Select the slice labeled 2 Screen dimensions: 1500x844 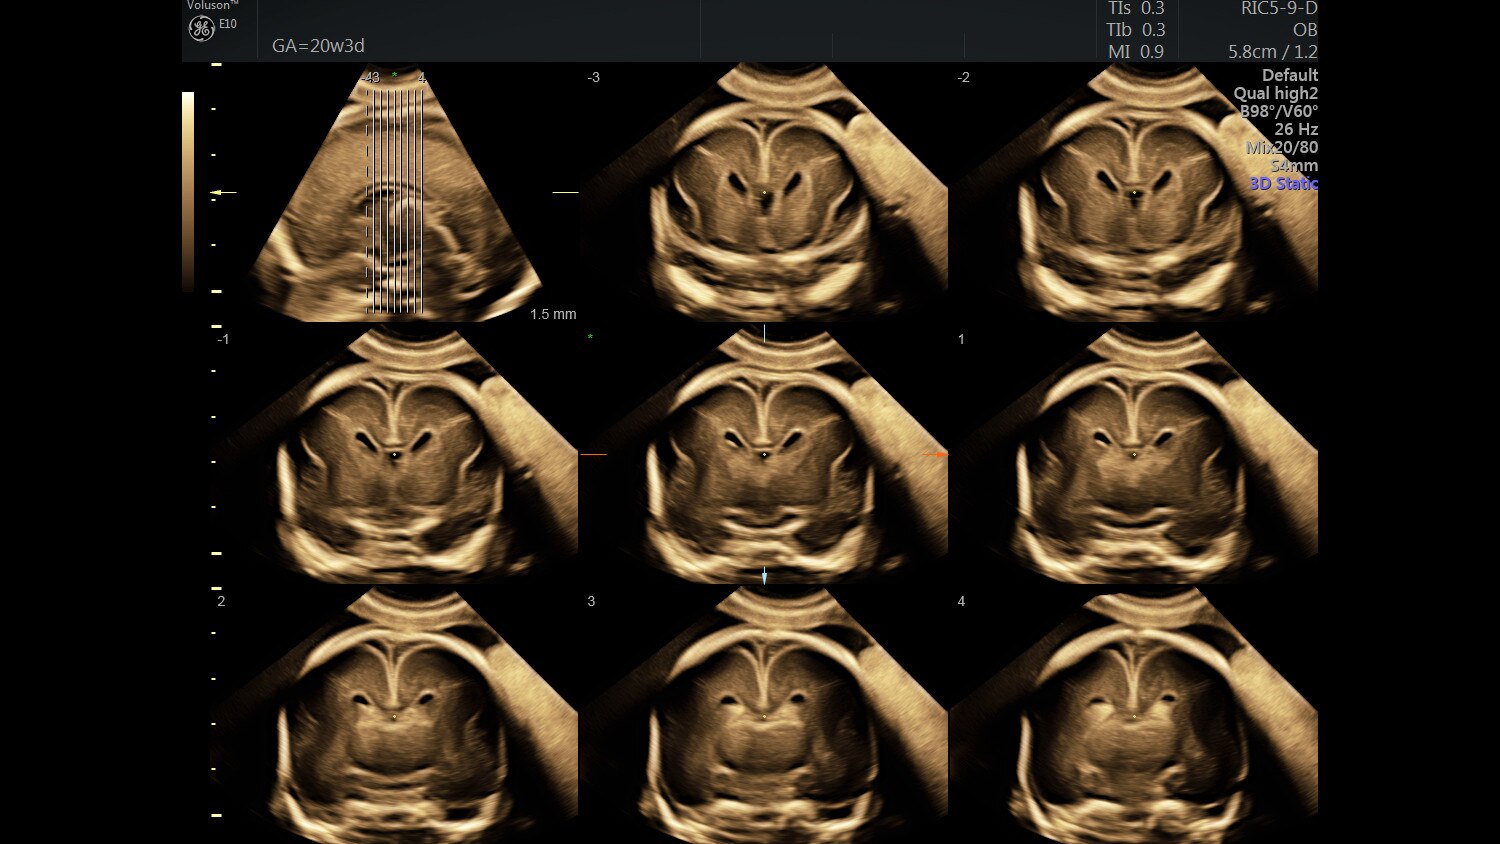394,717
